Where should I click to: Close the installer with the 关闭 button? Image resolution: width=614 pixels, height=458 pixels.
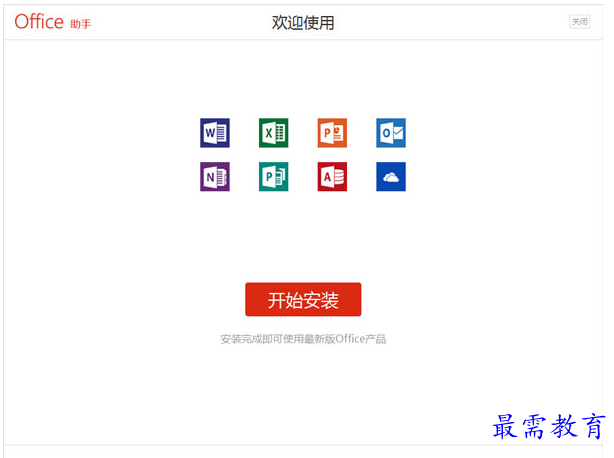pos(580,22)
